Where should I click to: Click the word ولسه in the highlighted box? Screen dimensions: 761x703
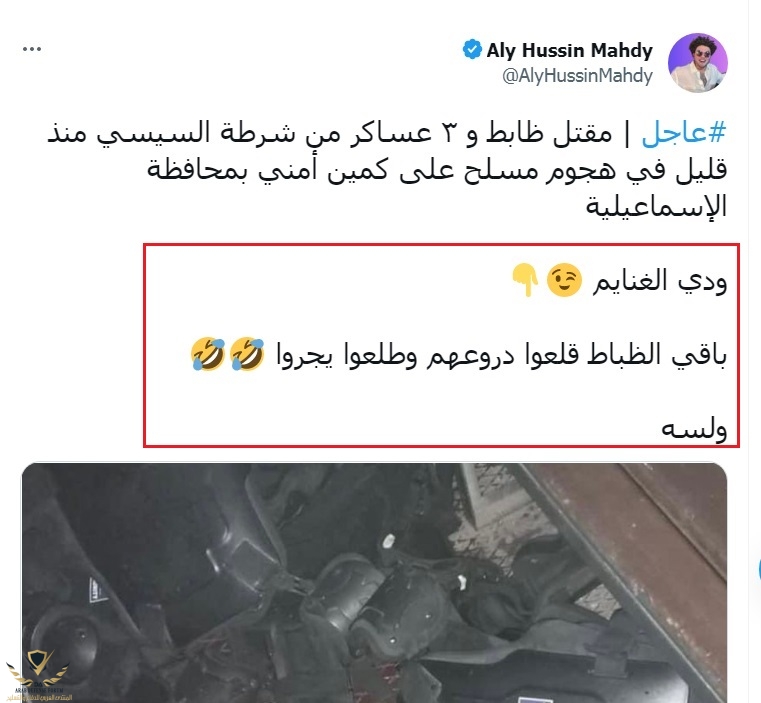pyautogui.click(x=694, y=429)
